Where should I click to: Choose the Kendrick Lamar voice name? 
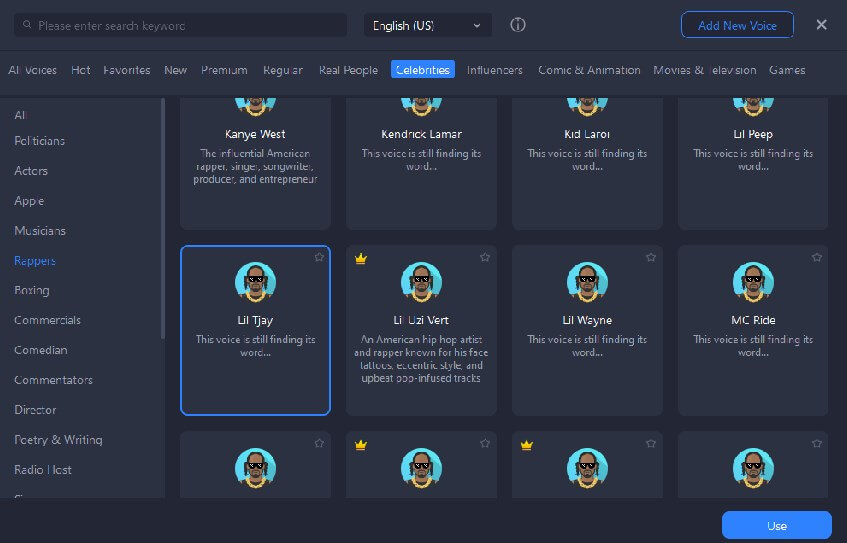point(421,134)
